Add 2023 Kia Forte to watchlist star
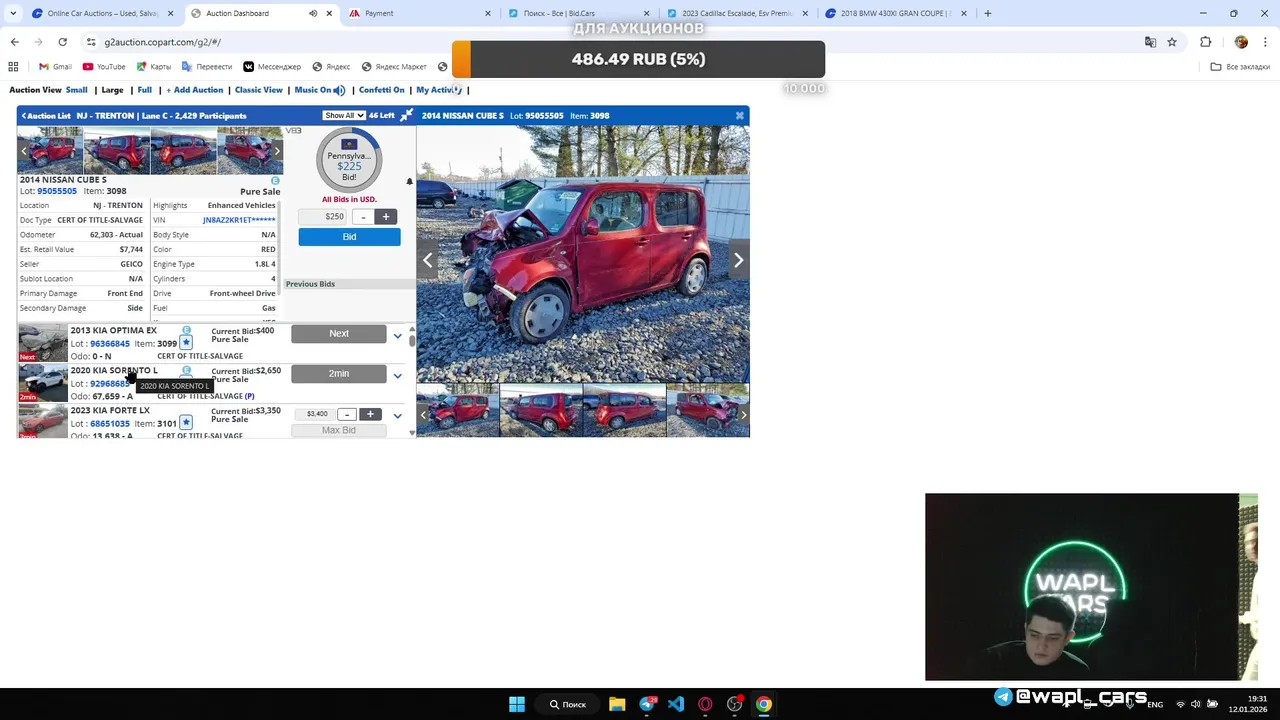This screenshot has height=720, width=1280. pyautogui.click(x=186, y=423)
